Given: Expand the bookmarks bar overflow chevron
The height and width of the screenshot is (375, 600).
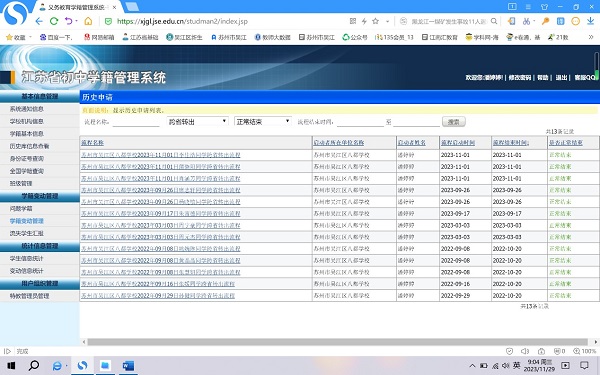Looking at the screenshot, I should [x=591, y=37].
